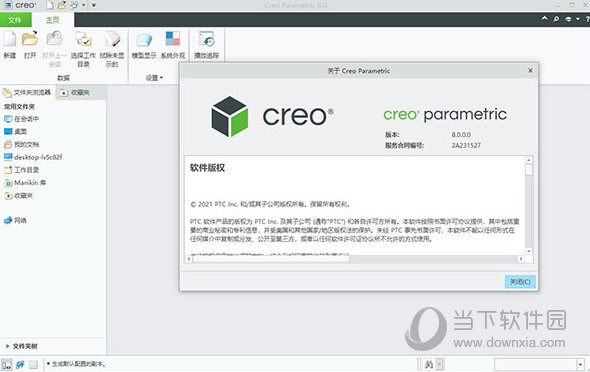Click the PTC learning connector icon

click(568, 19)
